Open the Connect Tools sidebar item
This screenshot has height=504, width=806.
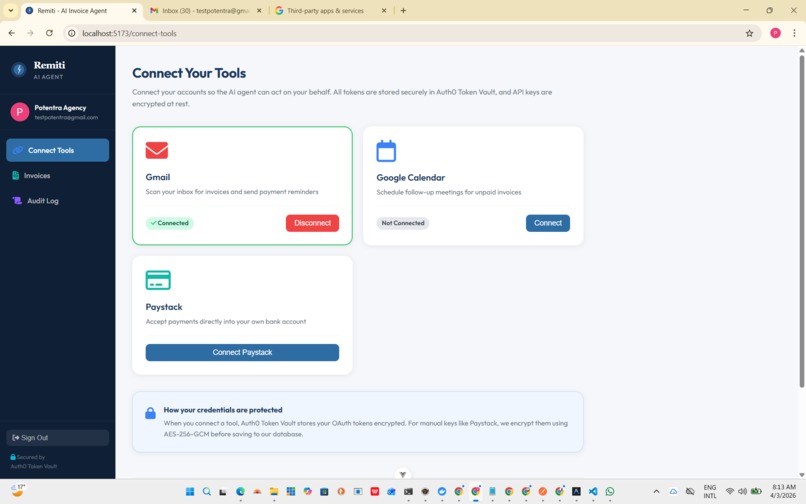58,150
